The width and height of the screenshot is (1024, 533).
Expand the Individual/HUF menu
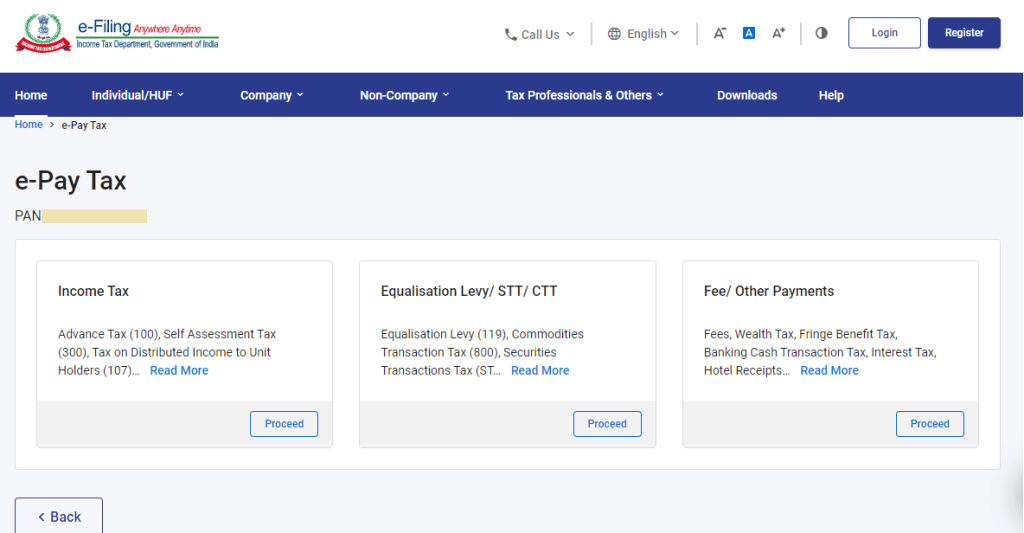click(138, 95)
